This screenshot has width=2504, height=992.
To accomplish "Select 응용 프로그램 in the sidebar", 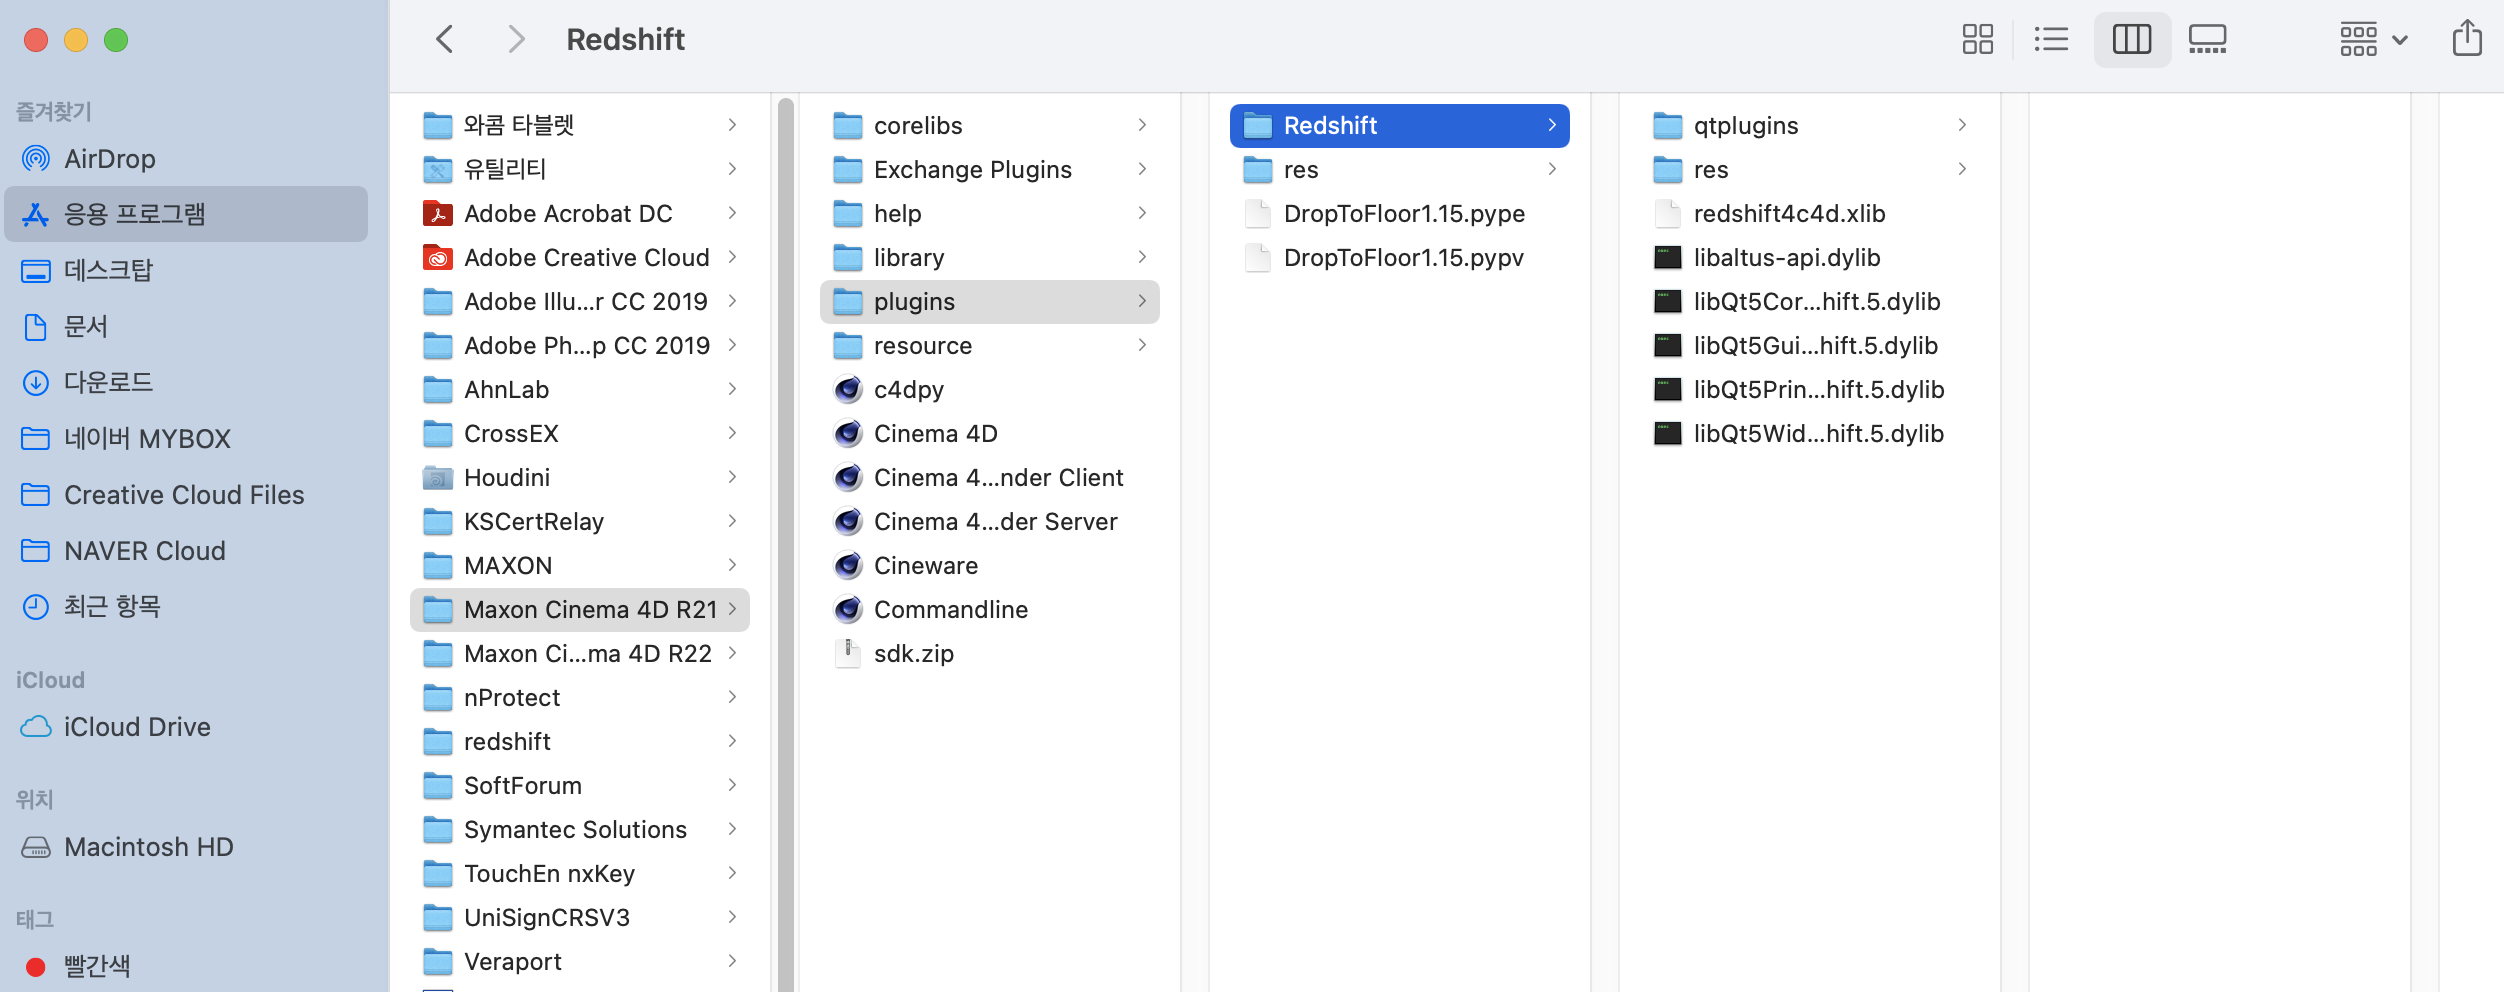I will 186,214.
